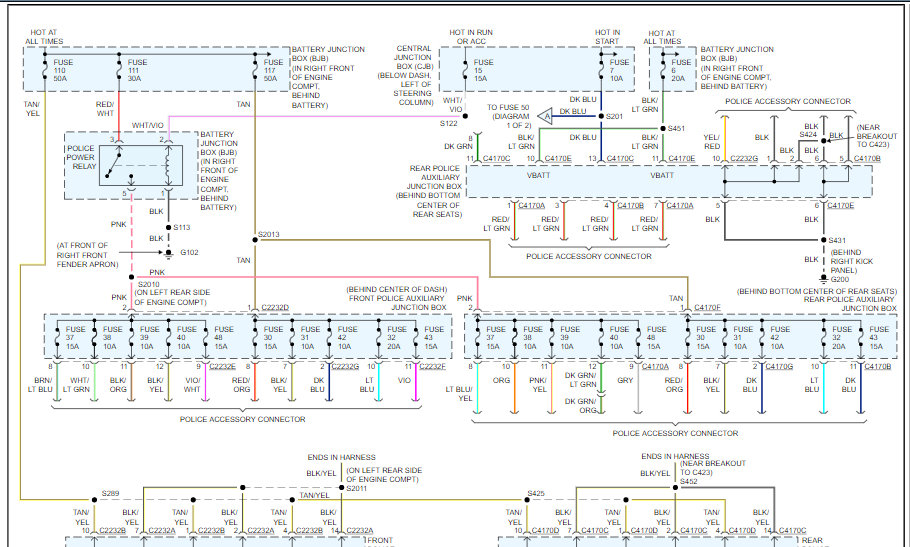Select the C4170G connector label

click(779, 367)
